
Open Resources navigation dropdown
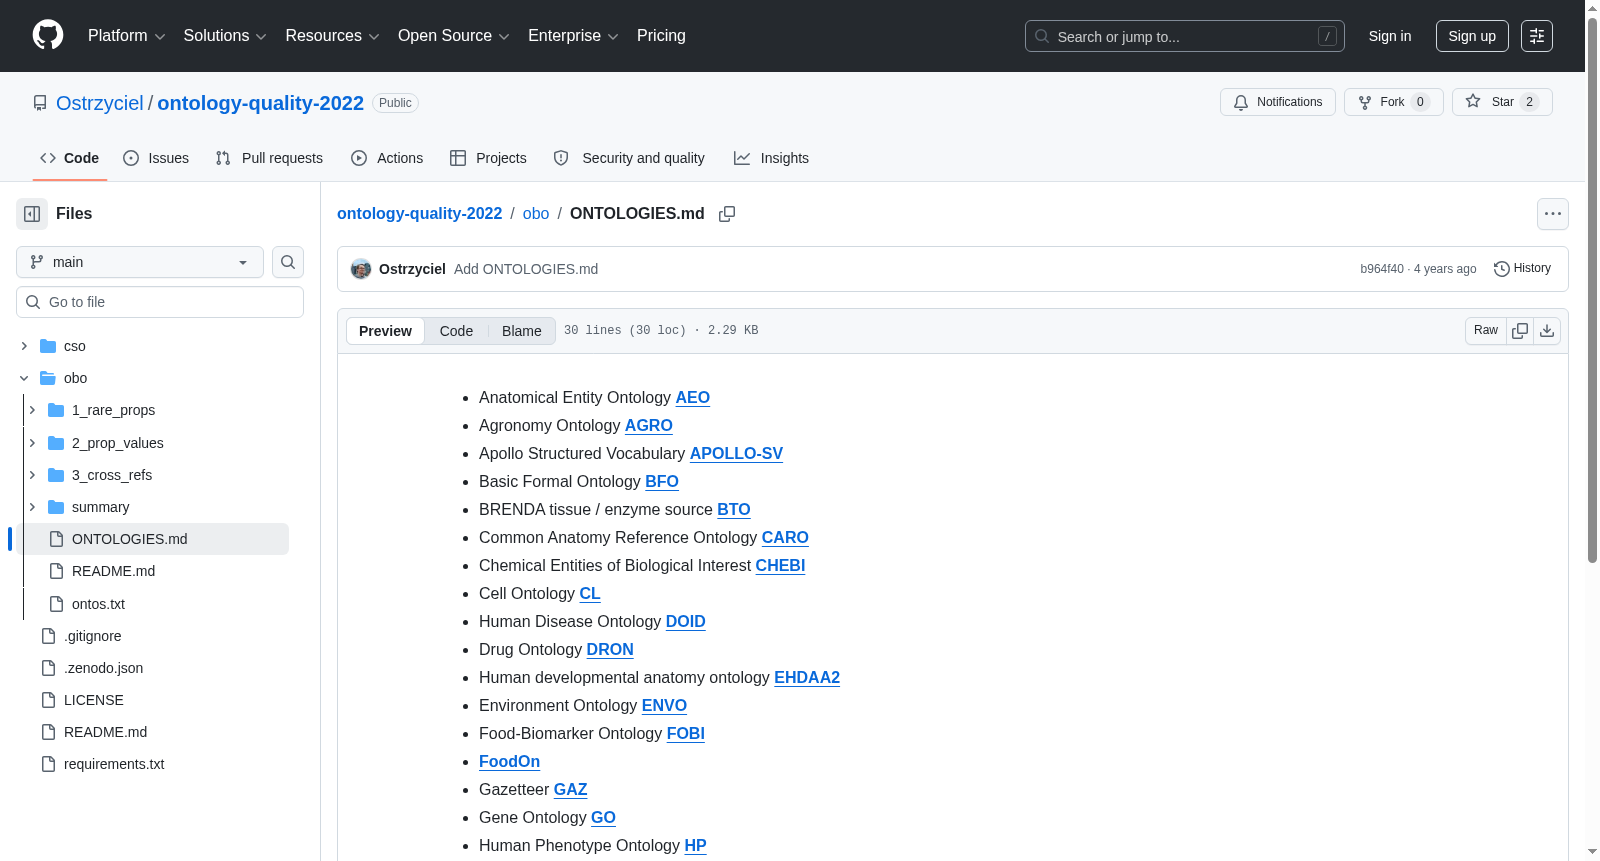[332, 36]
